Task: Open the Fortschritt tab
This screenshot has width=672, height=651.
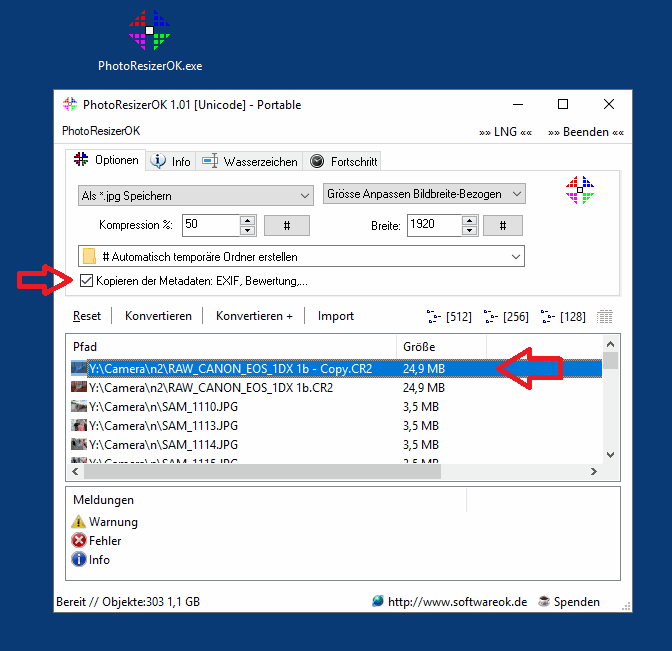Action: tap(342, 162)
